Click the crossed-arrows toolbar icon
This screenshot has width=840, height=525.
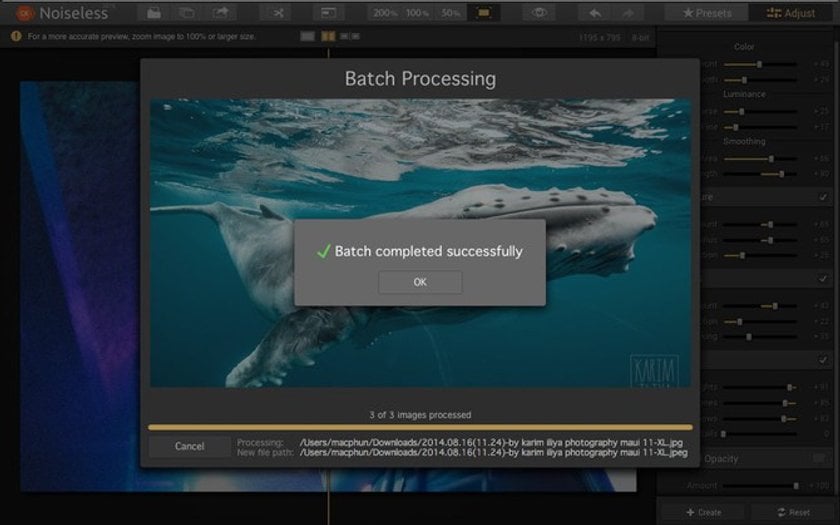(x=278, y=13)
